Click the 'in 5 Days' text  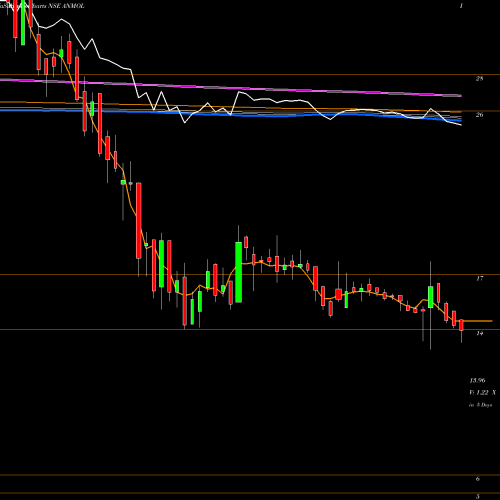pyautogui.click(x=480, y=405)
